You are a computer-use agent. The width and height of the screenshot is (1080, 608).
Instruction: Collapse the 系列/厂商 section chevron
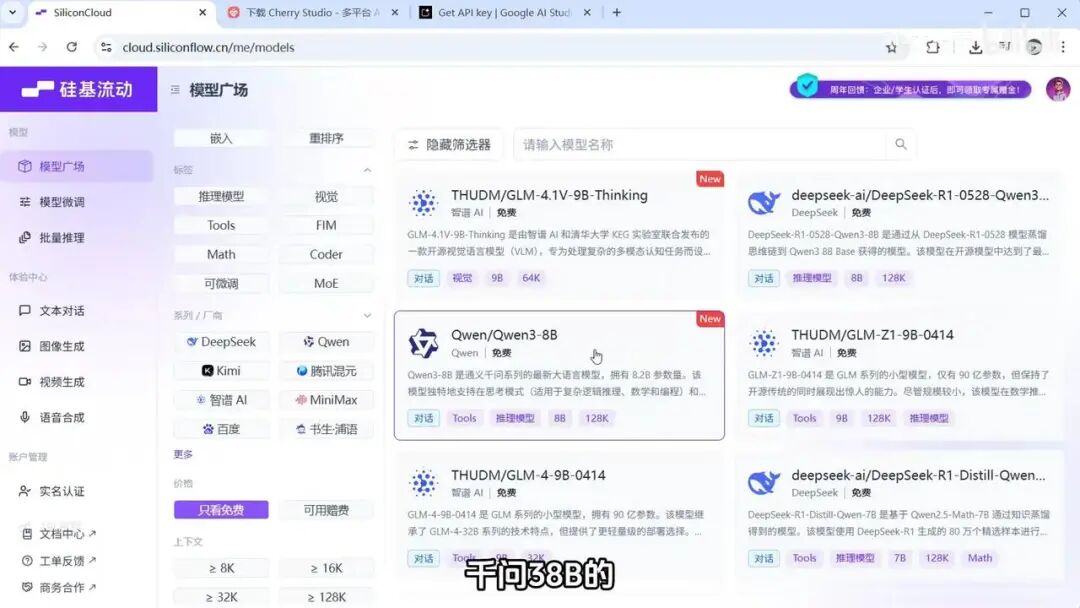tap(367, 315)
